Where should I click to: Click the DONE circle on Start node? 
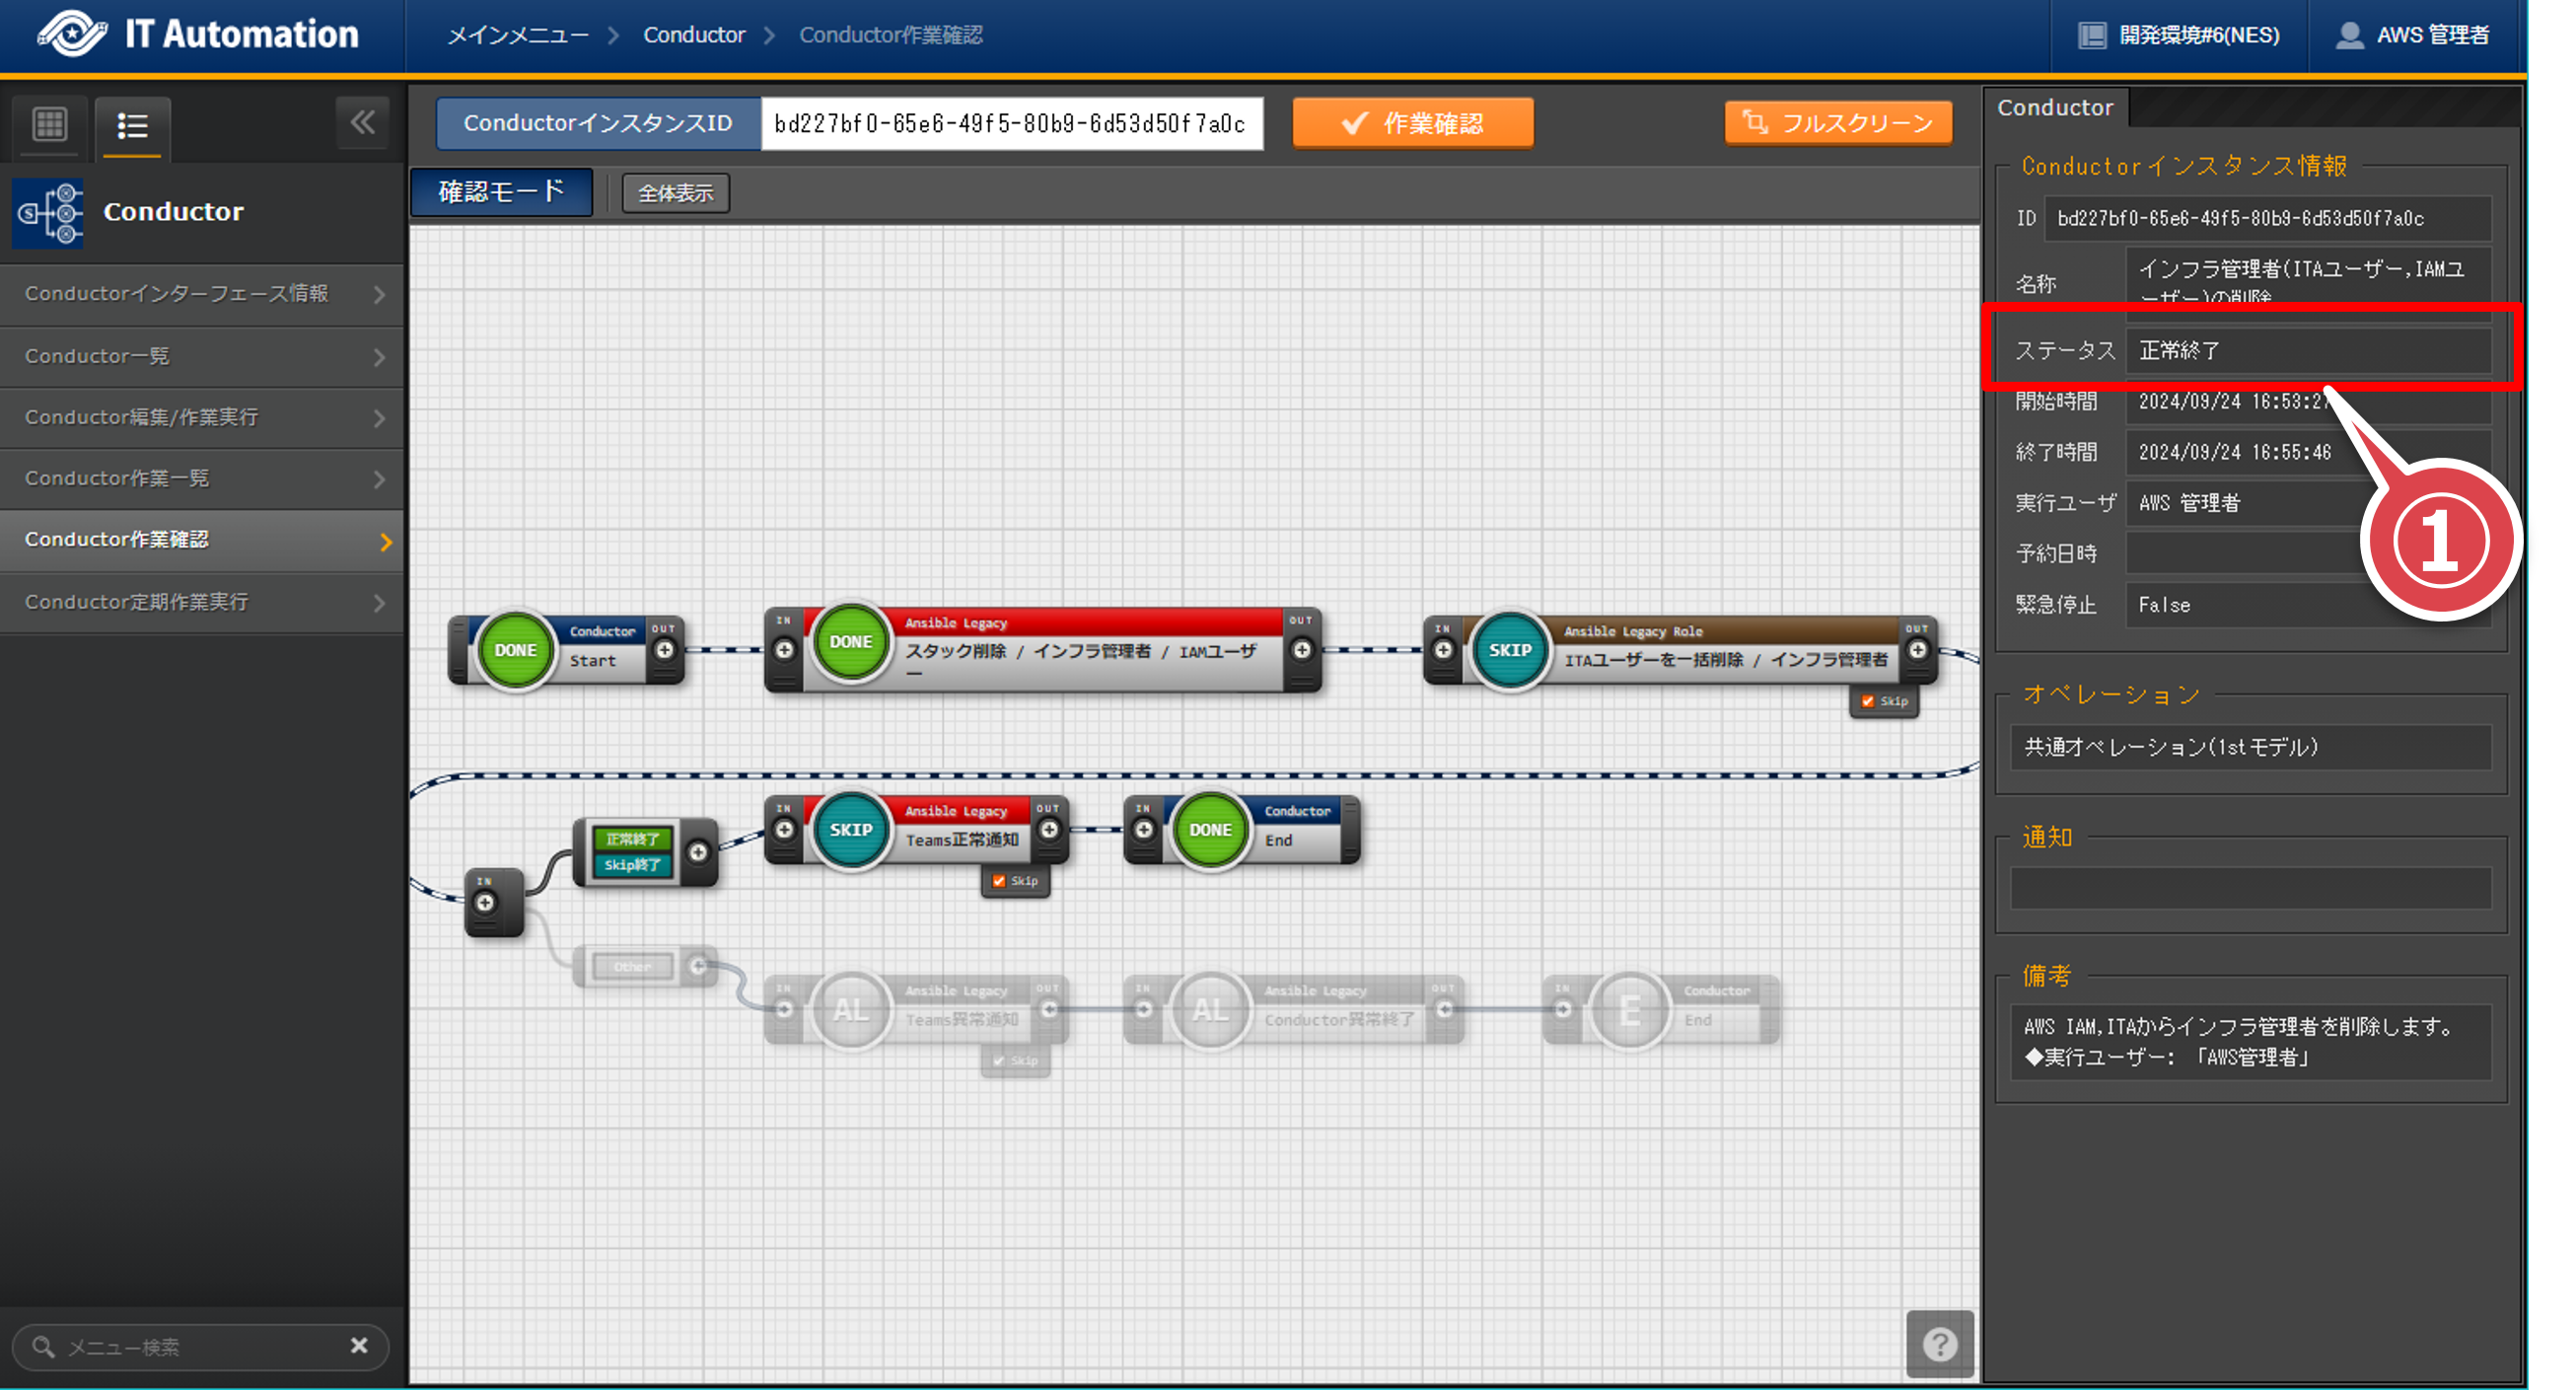point(515,650)
